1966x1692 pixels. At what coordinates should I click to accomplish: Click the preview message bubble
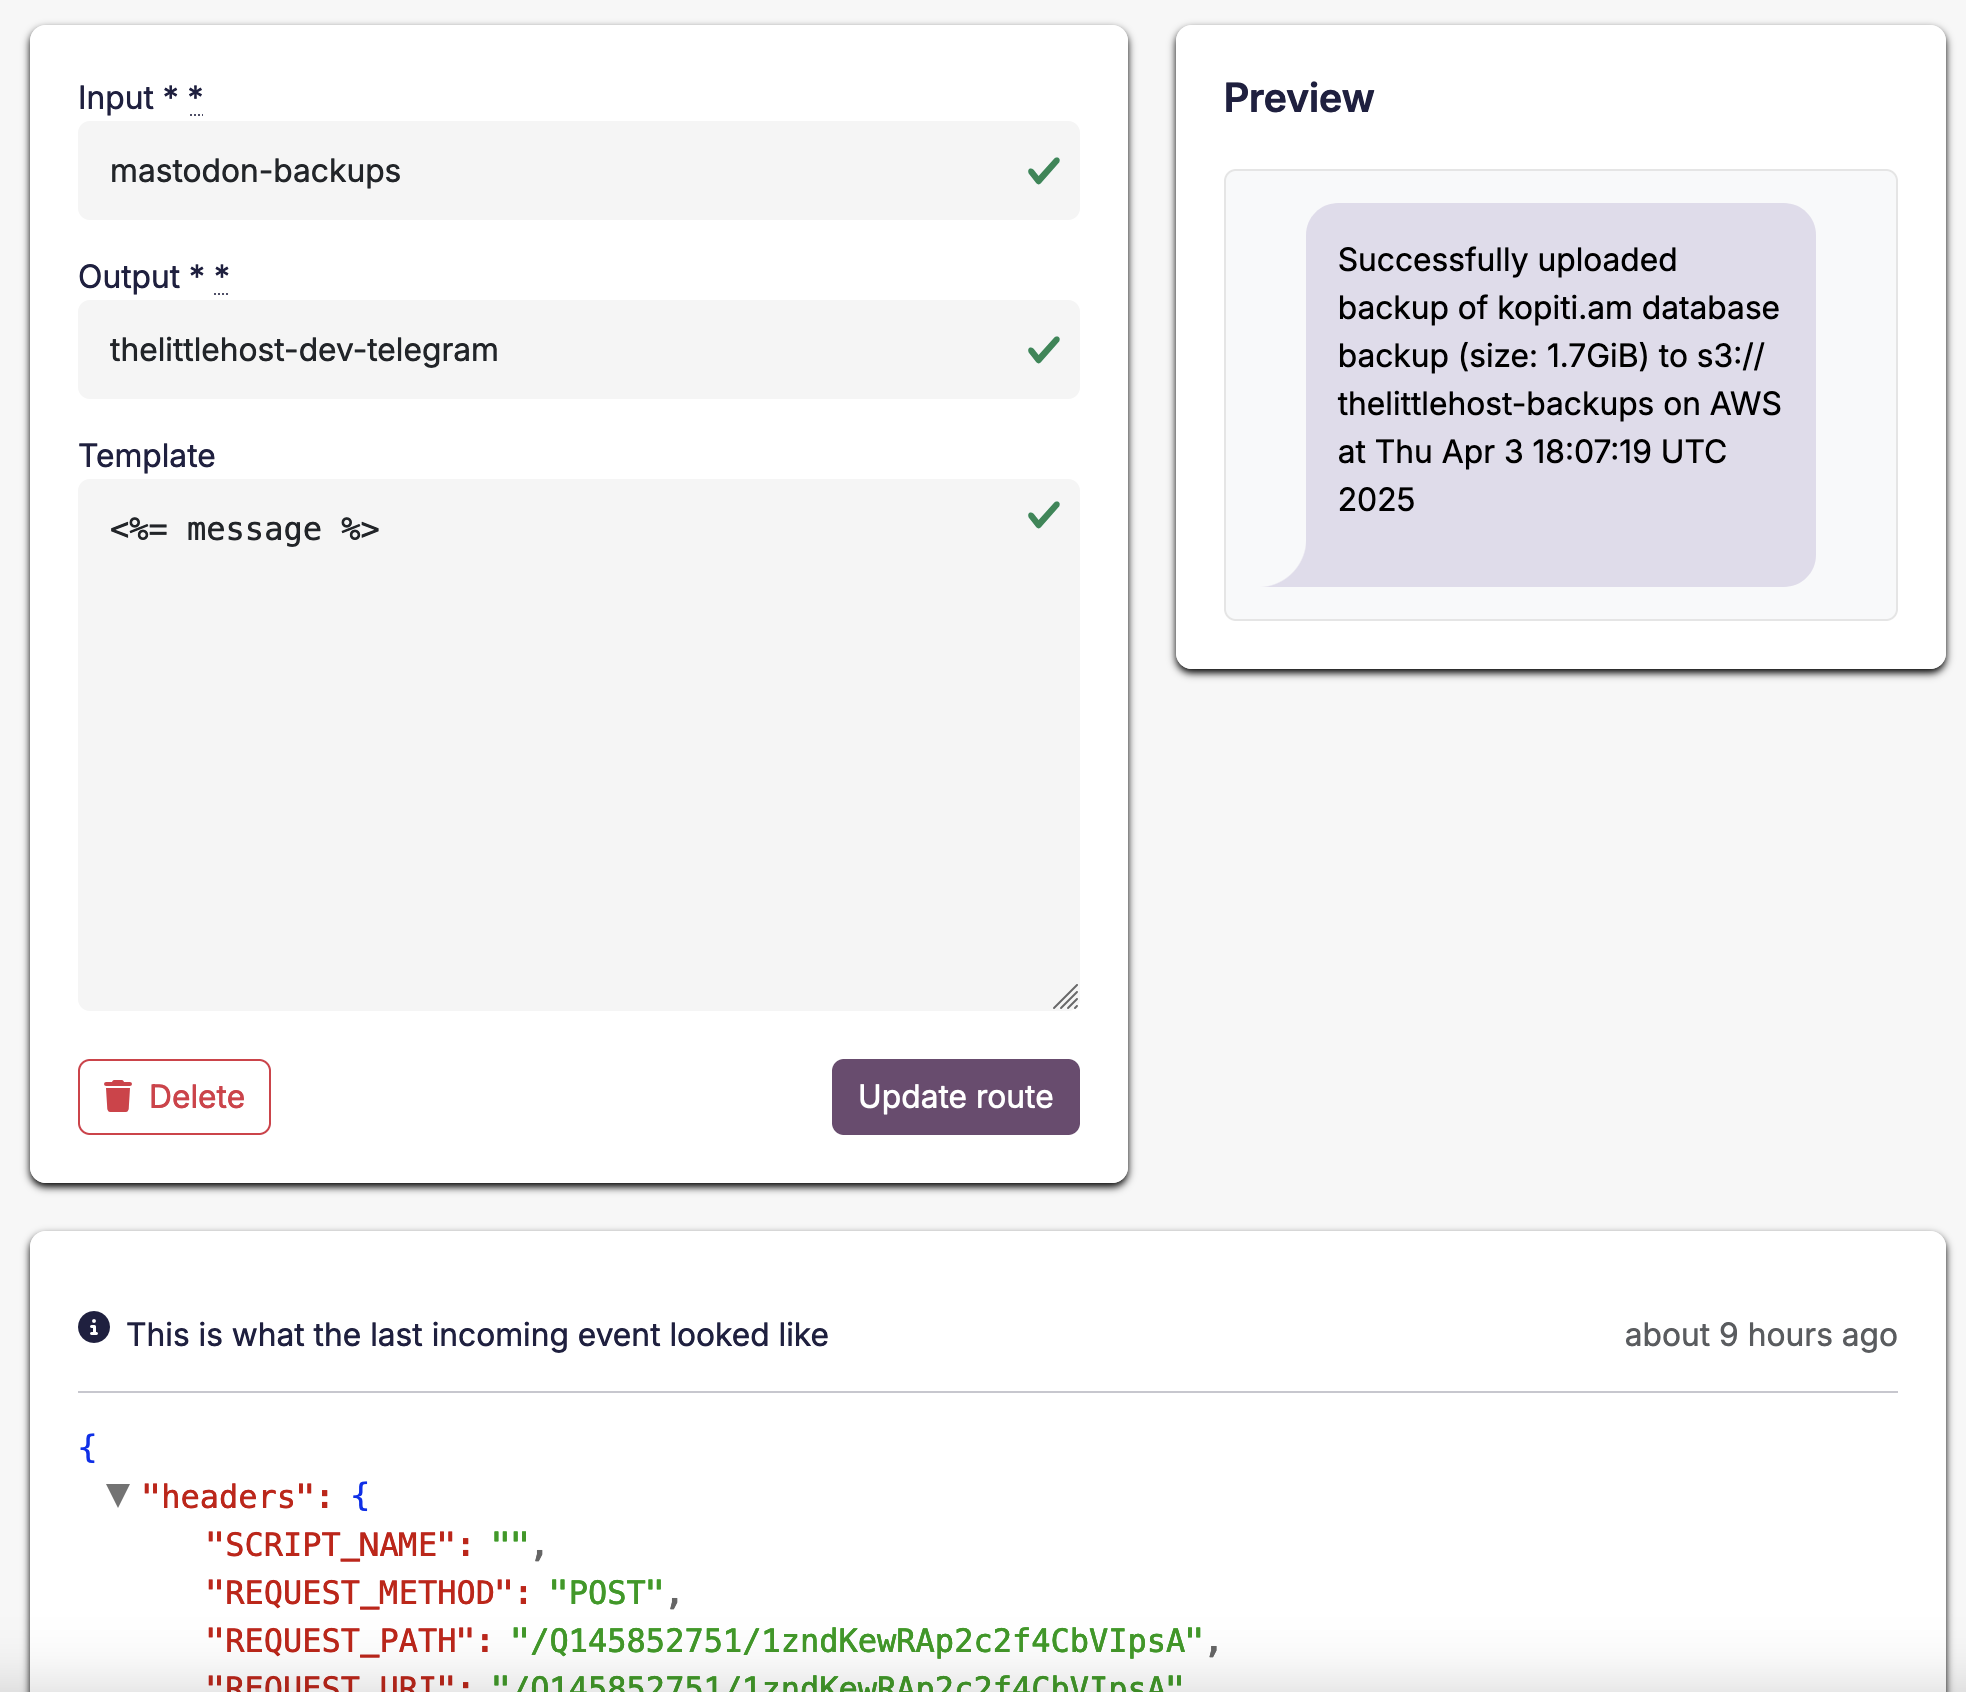pyautogui.click(x=1559, y=394)
